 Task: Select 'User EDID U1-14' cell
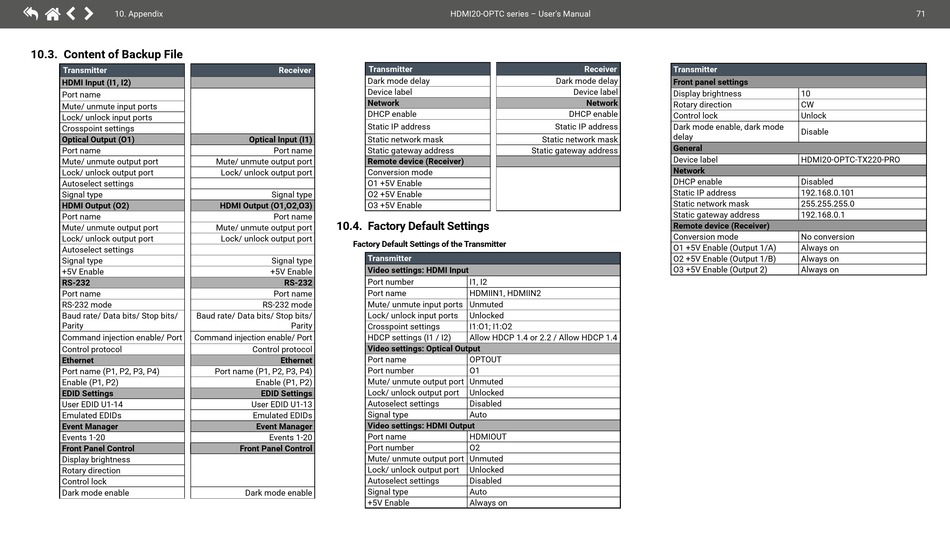(122, 404)
